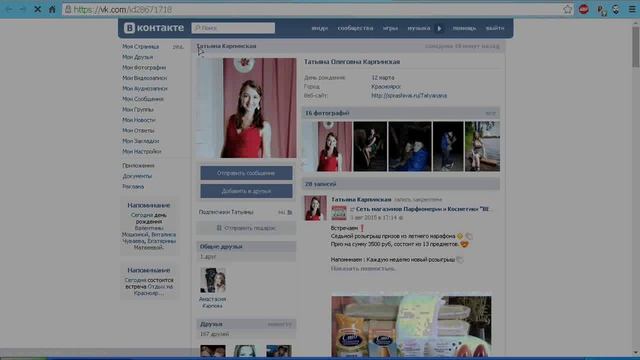Open Мои Фотографии in sidebar
The height and width of the screenshot is (360, 640).
144,67
